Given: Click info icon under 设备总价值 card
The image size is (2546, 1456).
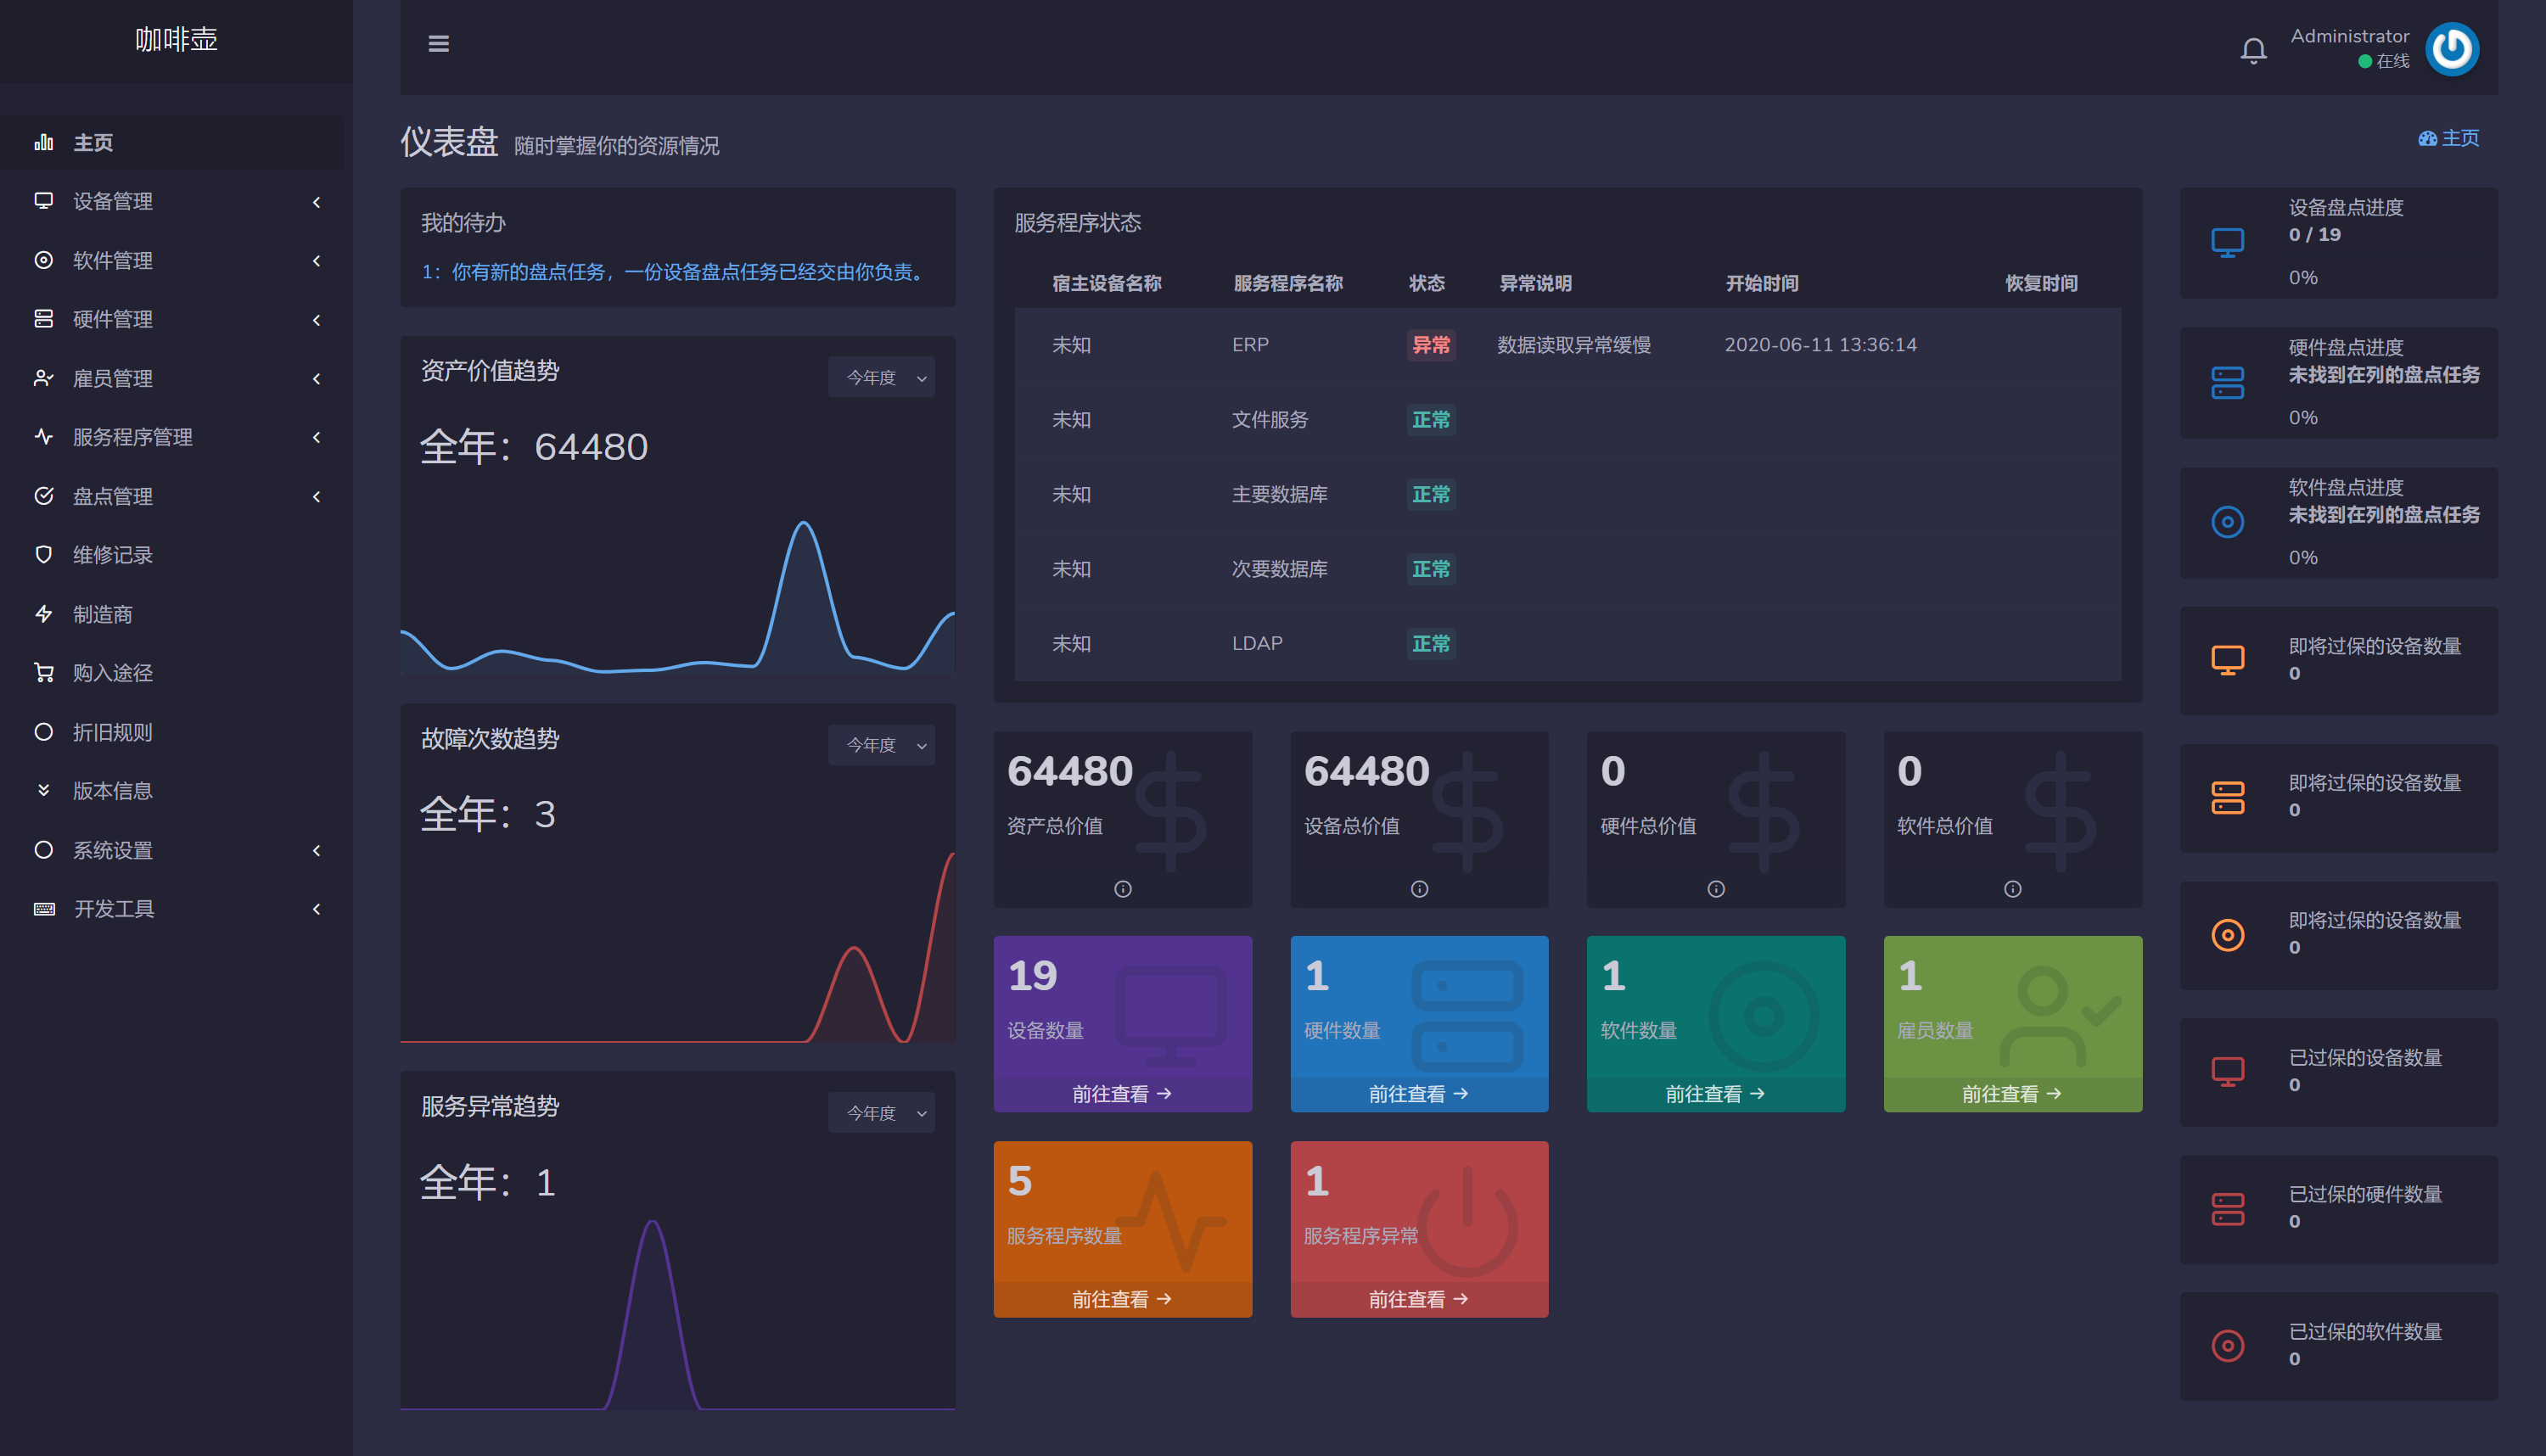Looking at the screenshot, I should (1418, 888).
